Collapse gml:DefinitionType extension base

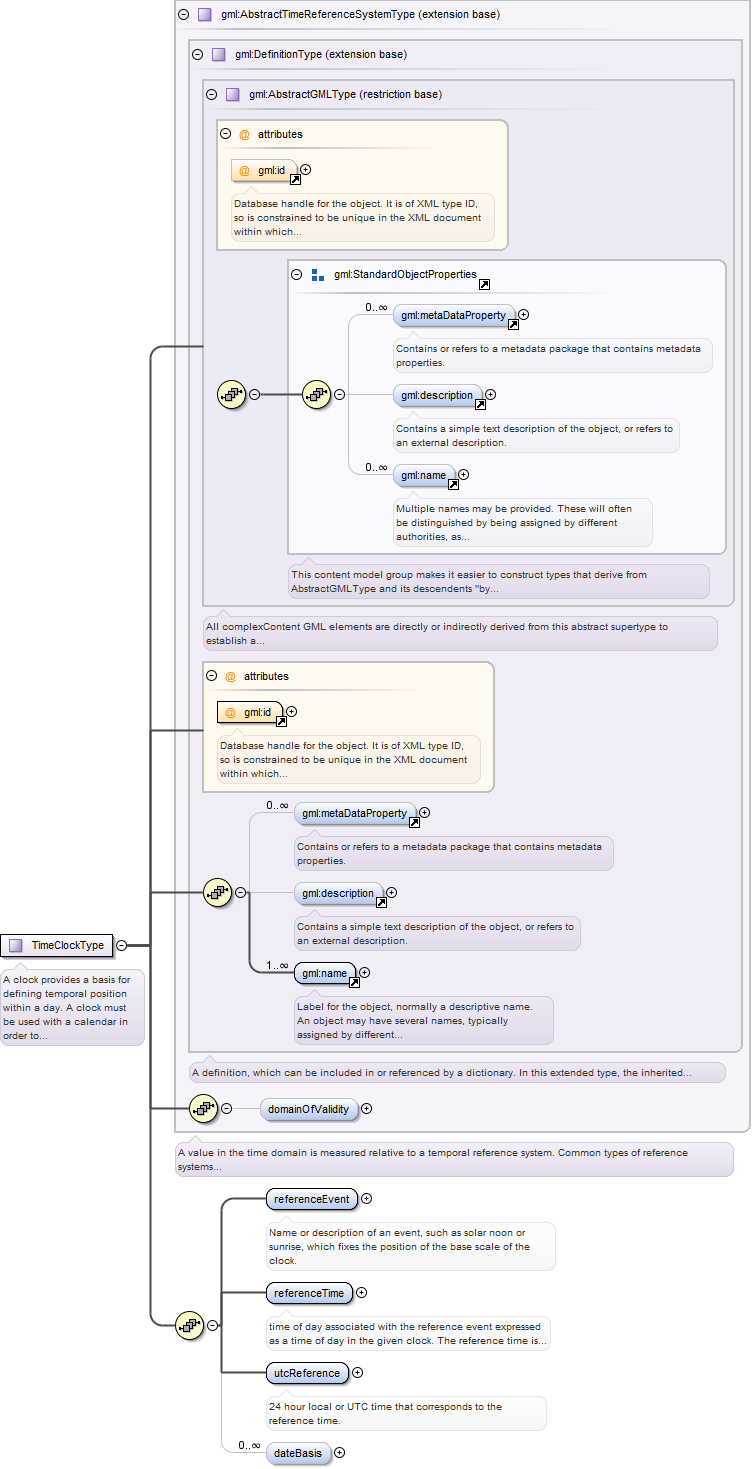[197, 55]
